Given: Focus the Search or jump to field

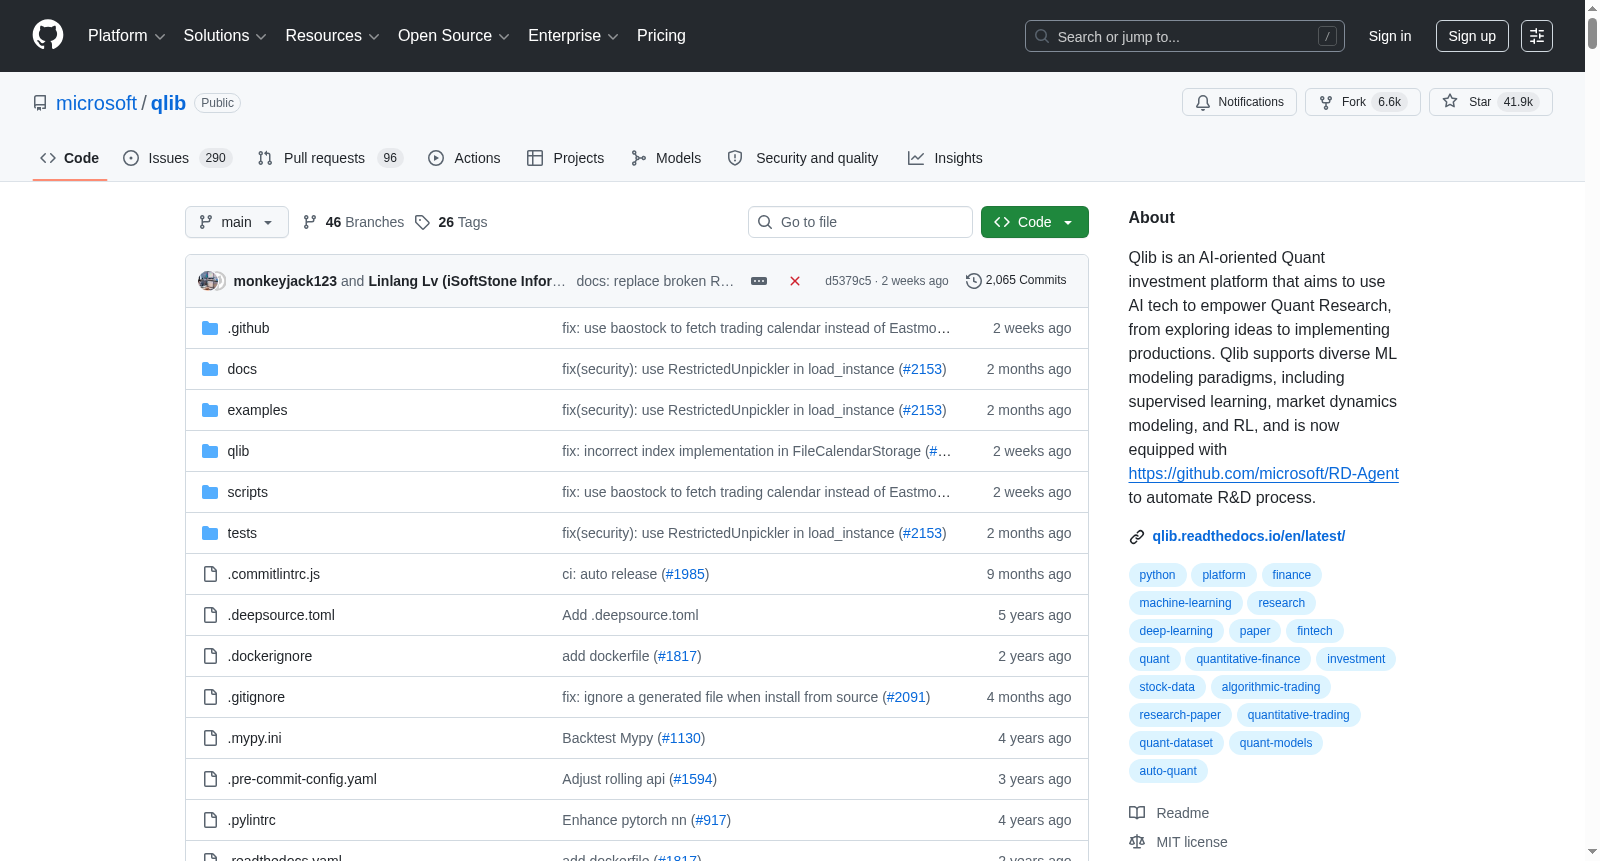Looking at the screenshot, I should click(1185, 36).
